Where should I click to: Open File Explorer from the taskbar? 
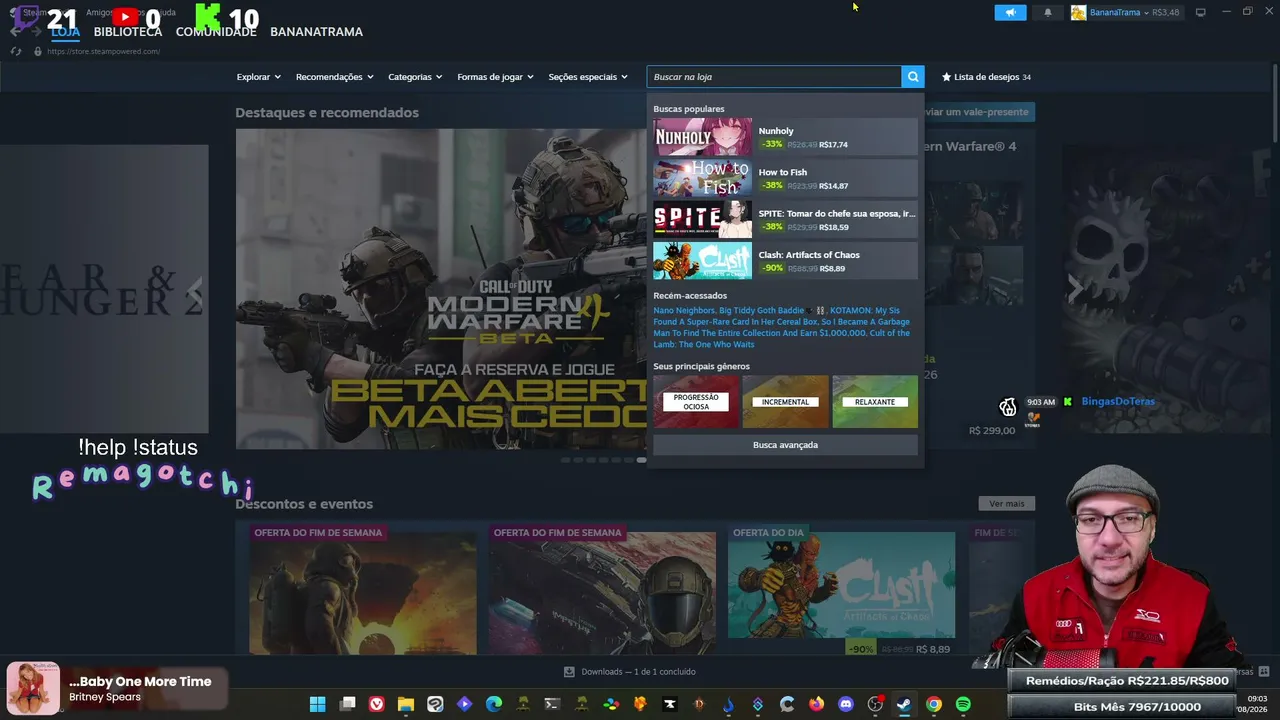pos(406,704)
